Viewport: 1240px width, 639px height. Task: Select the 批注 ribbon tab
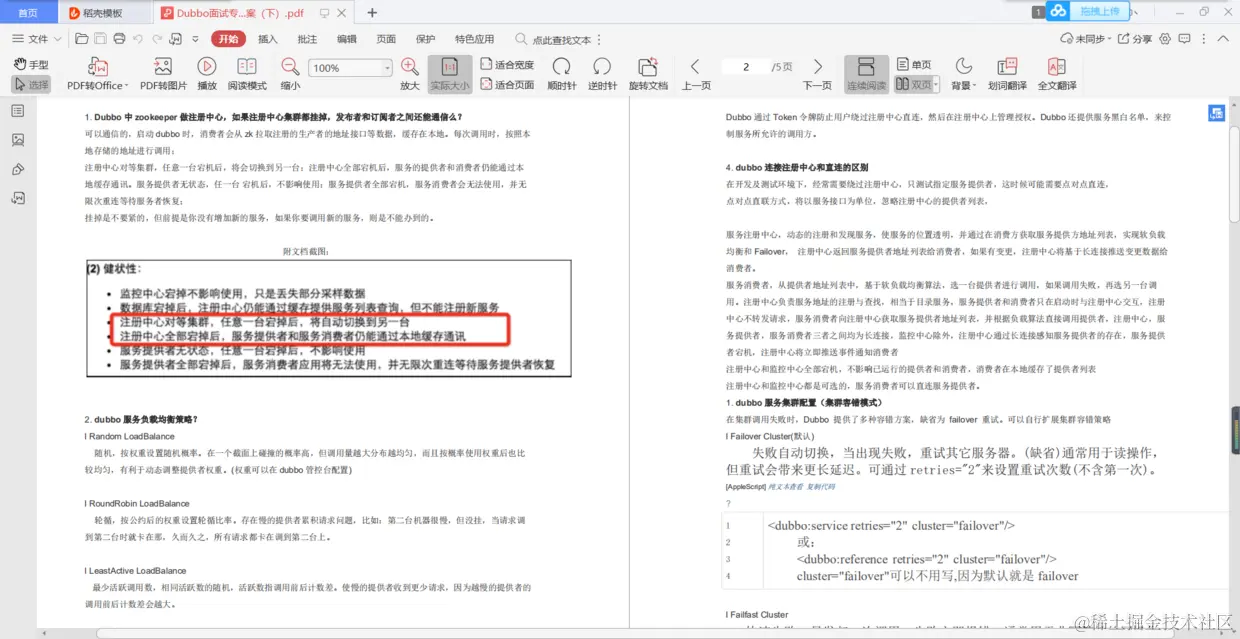click(307, 39)
